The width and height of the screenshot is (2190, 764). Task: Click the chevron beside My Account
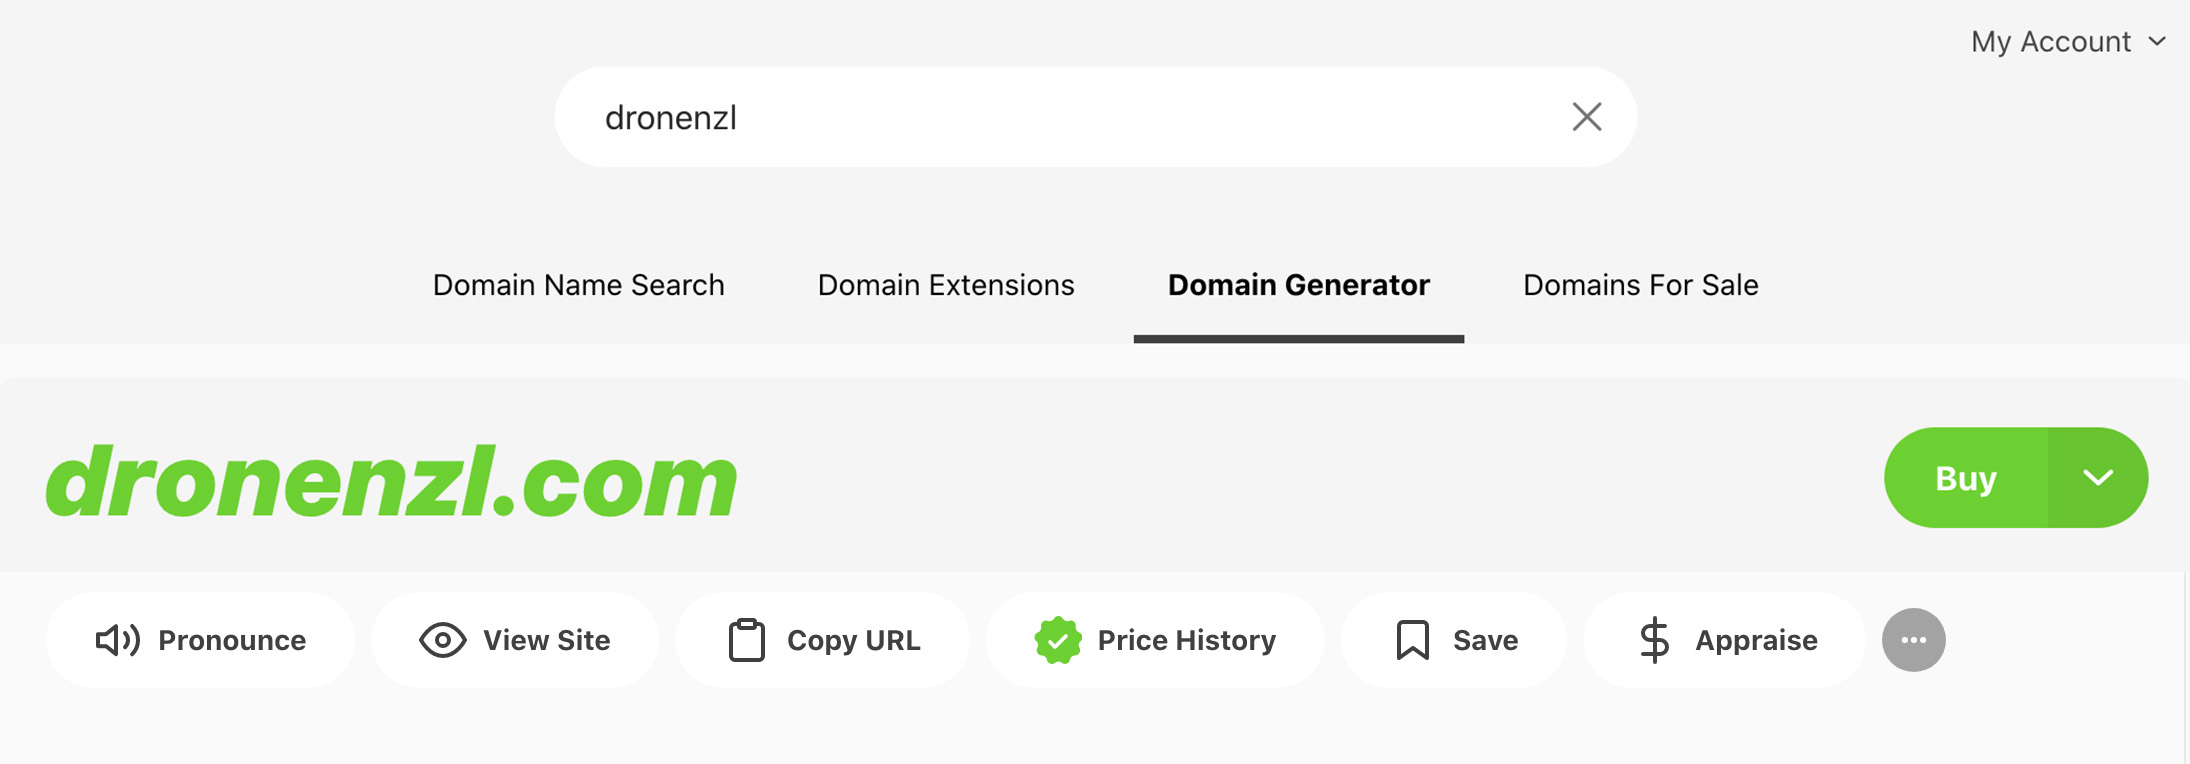click(x=2157, y=42)
